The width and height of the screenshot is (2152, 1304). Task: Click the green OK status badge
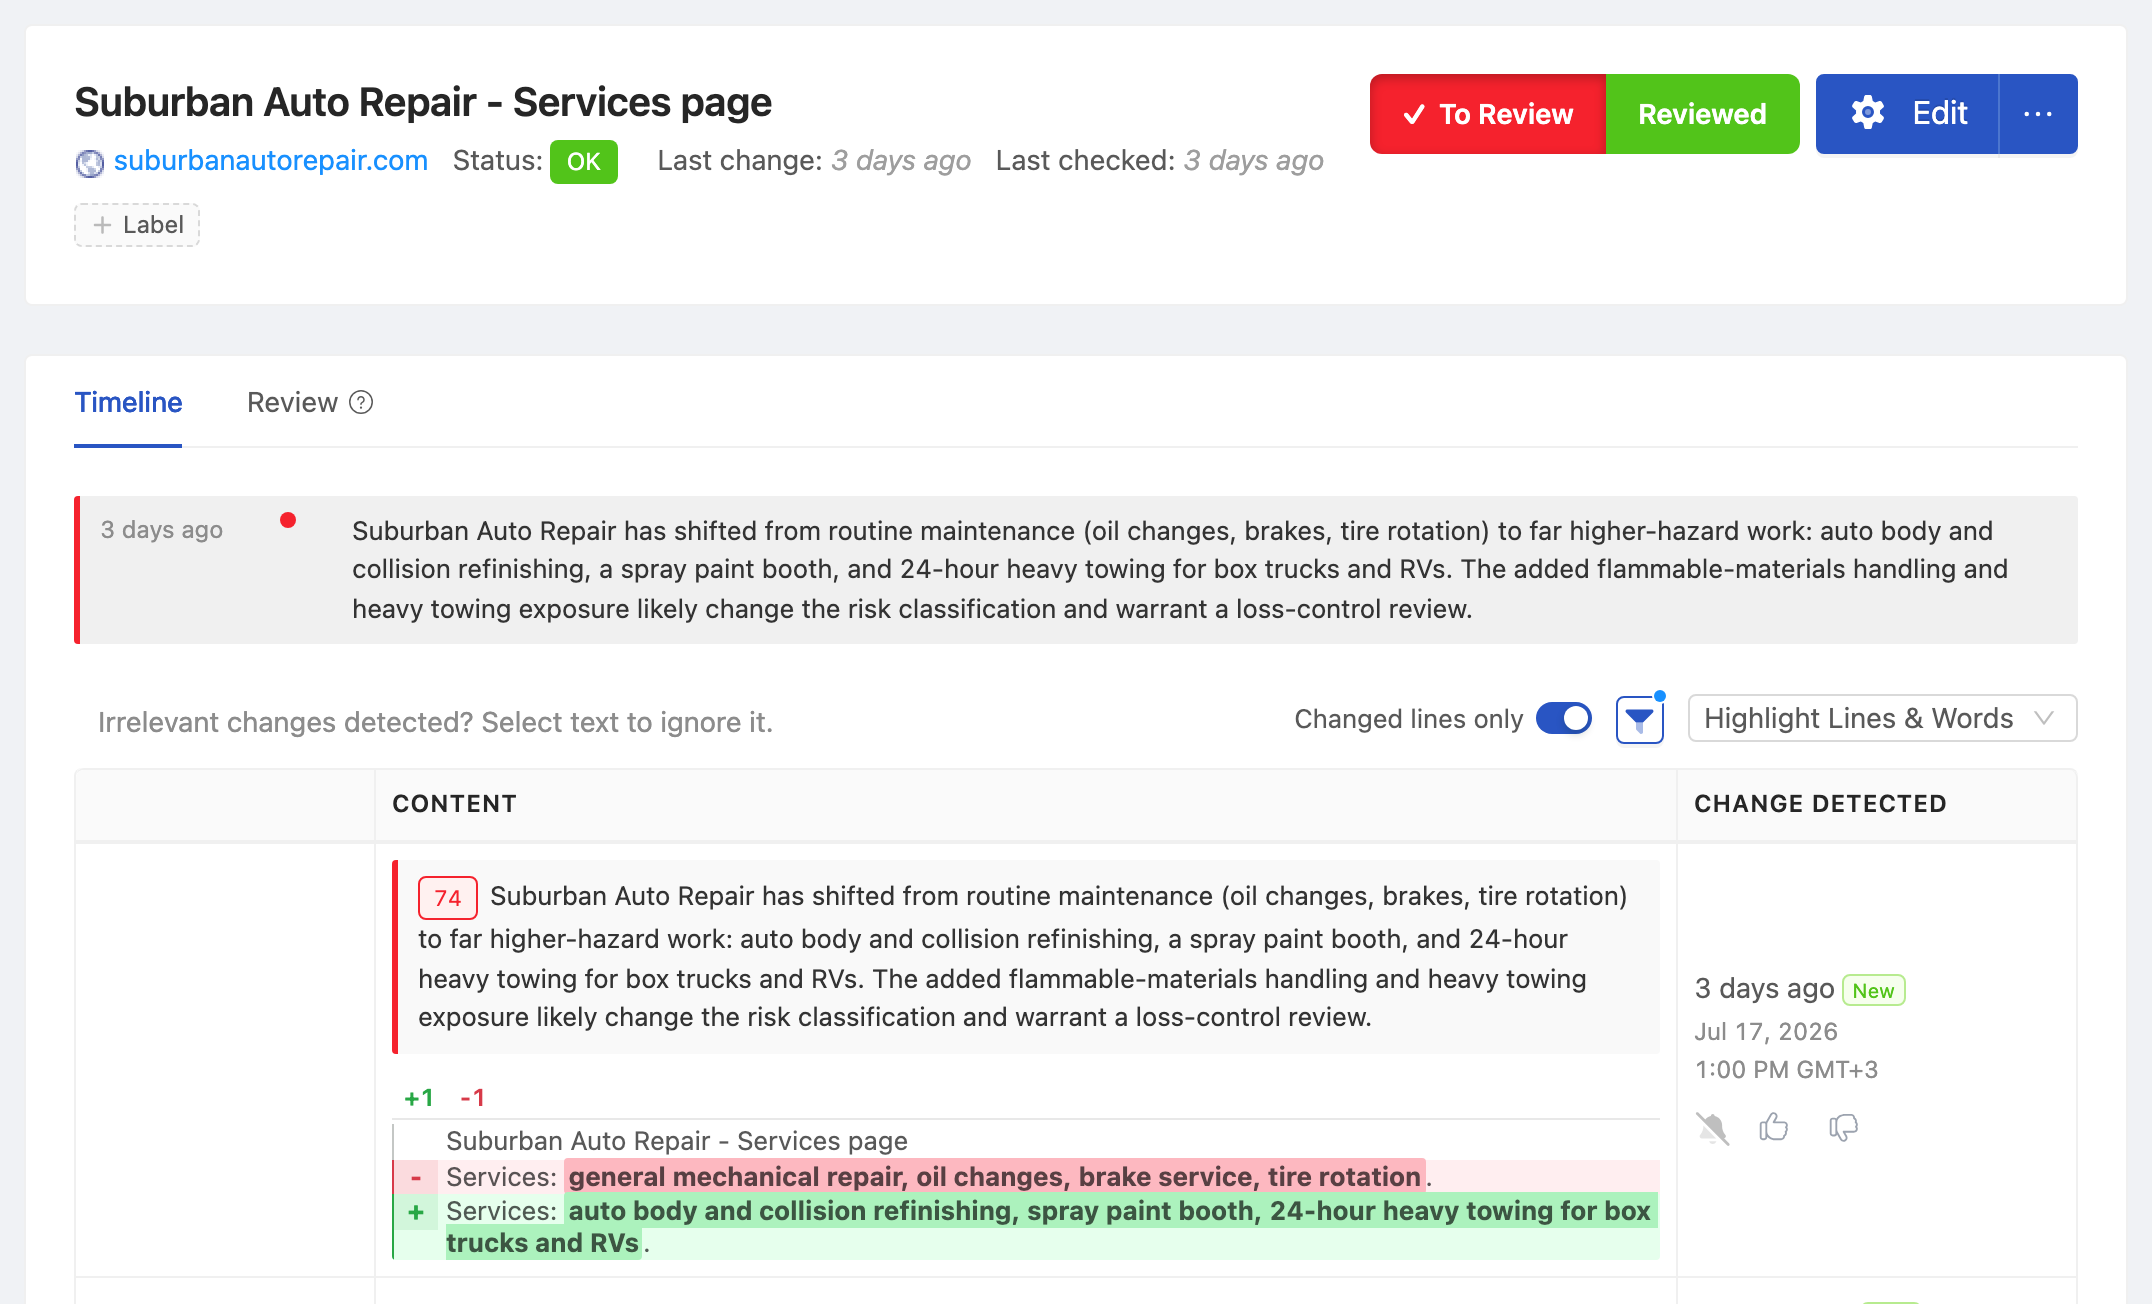(584, 162)
